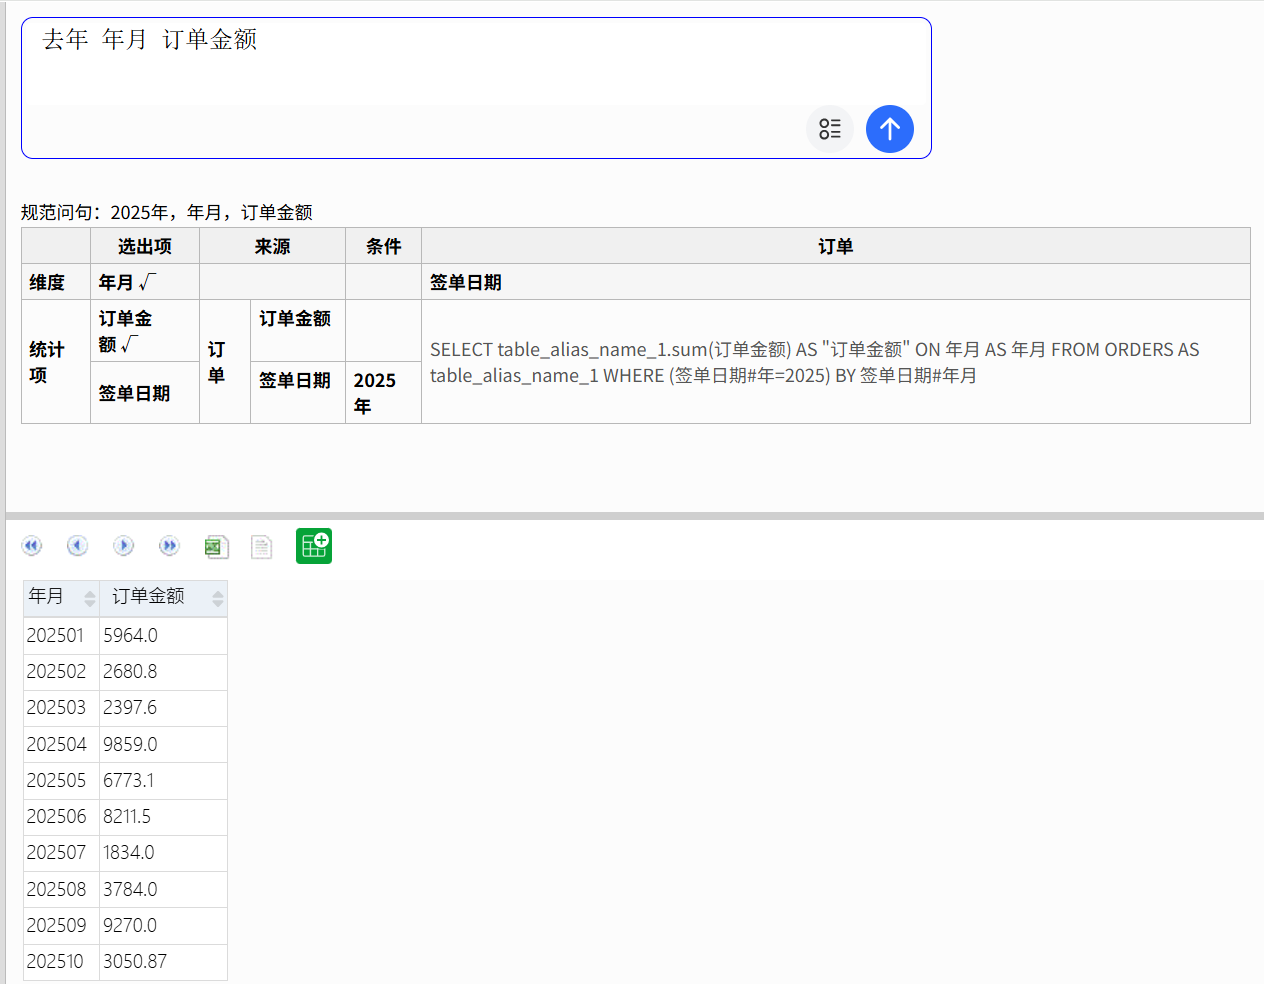Select the 3784.0 amount cell

click(164, 890)
